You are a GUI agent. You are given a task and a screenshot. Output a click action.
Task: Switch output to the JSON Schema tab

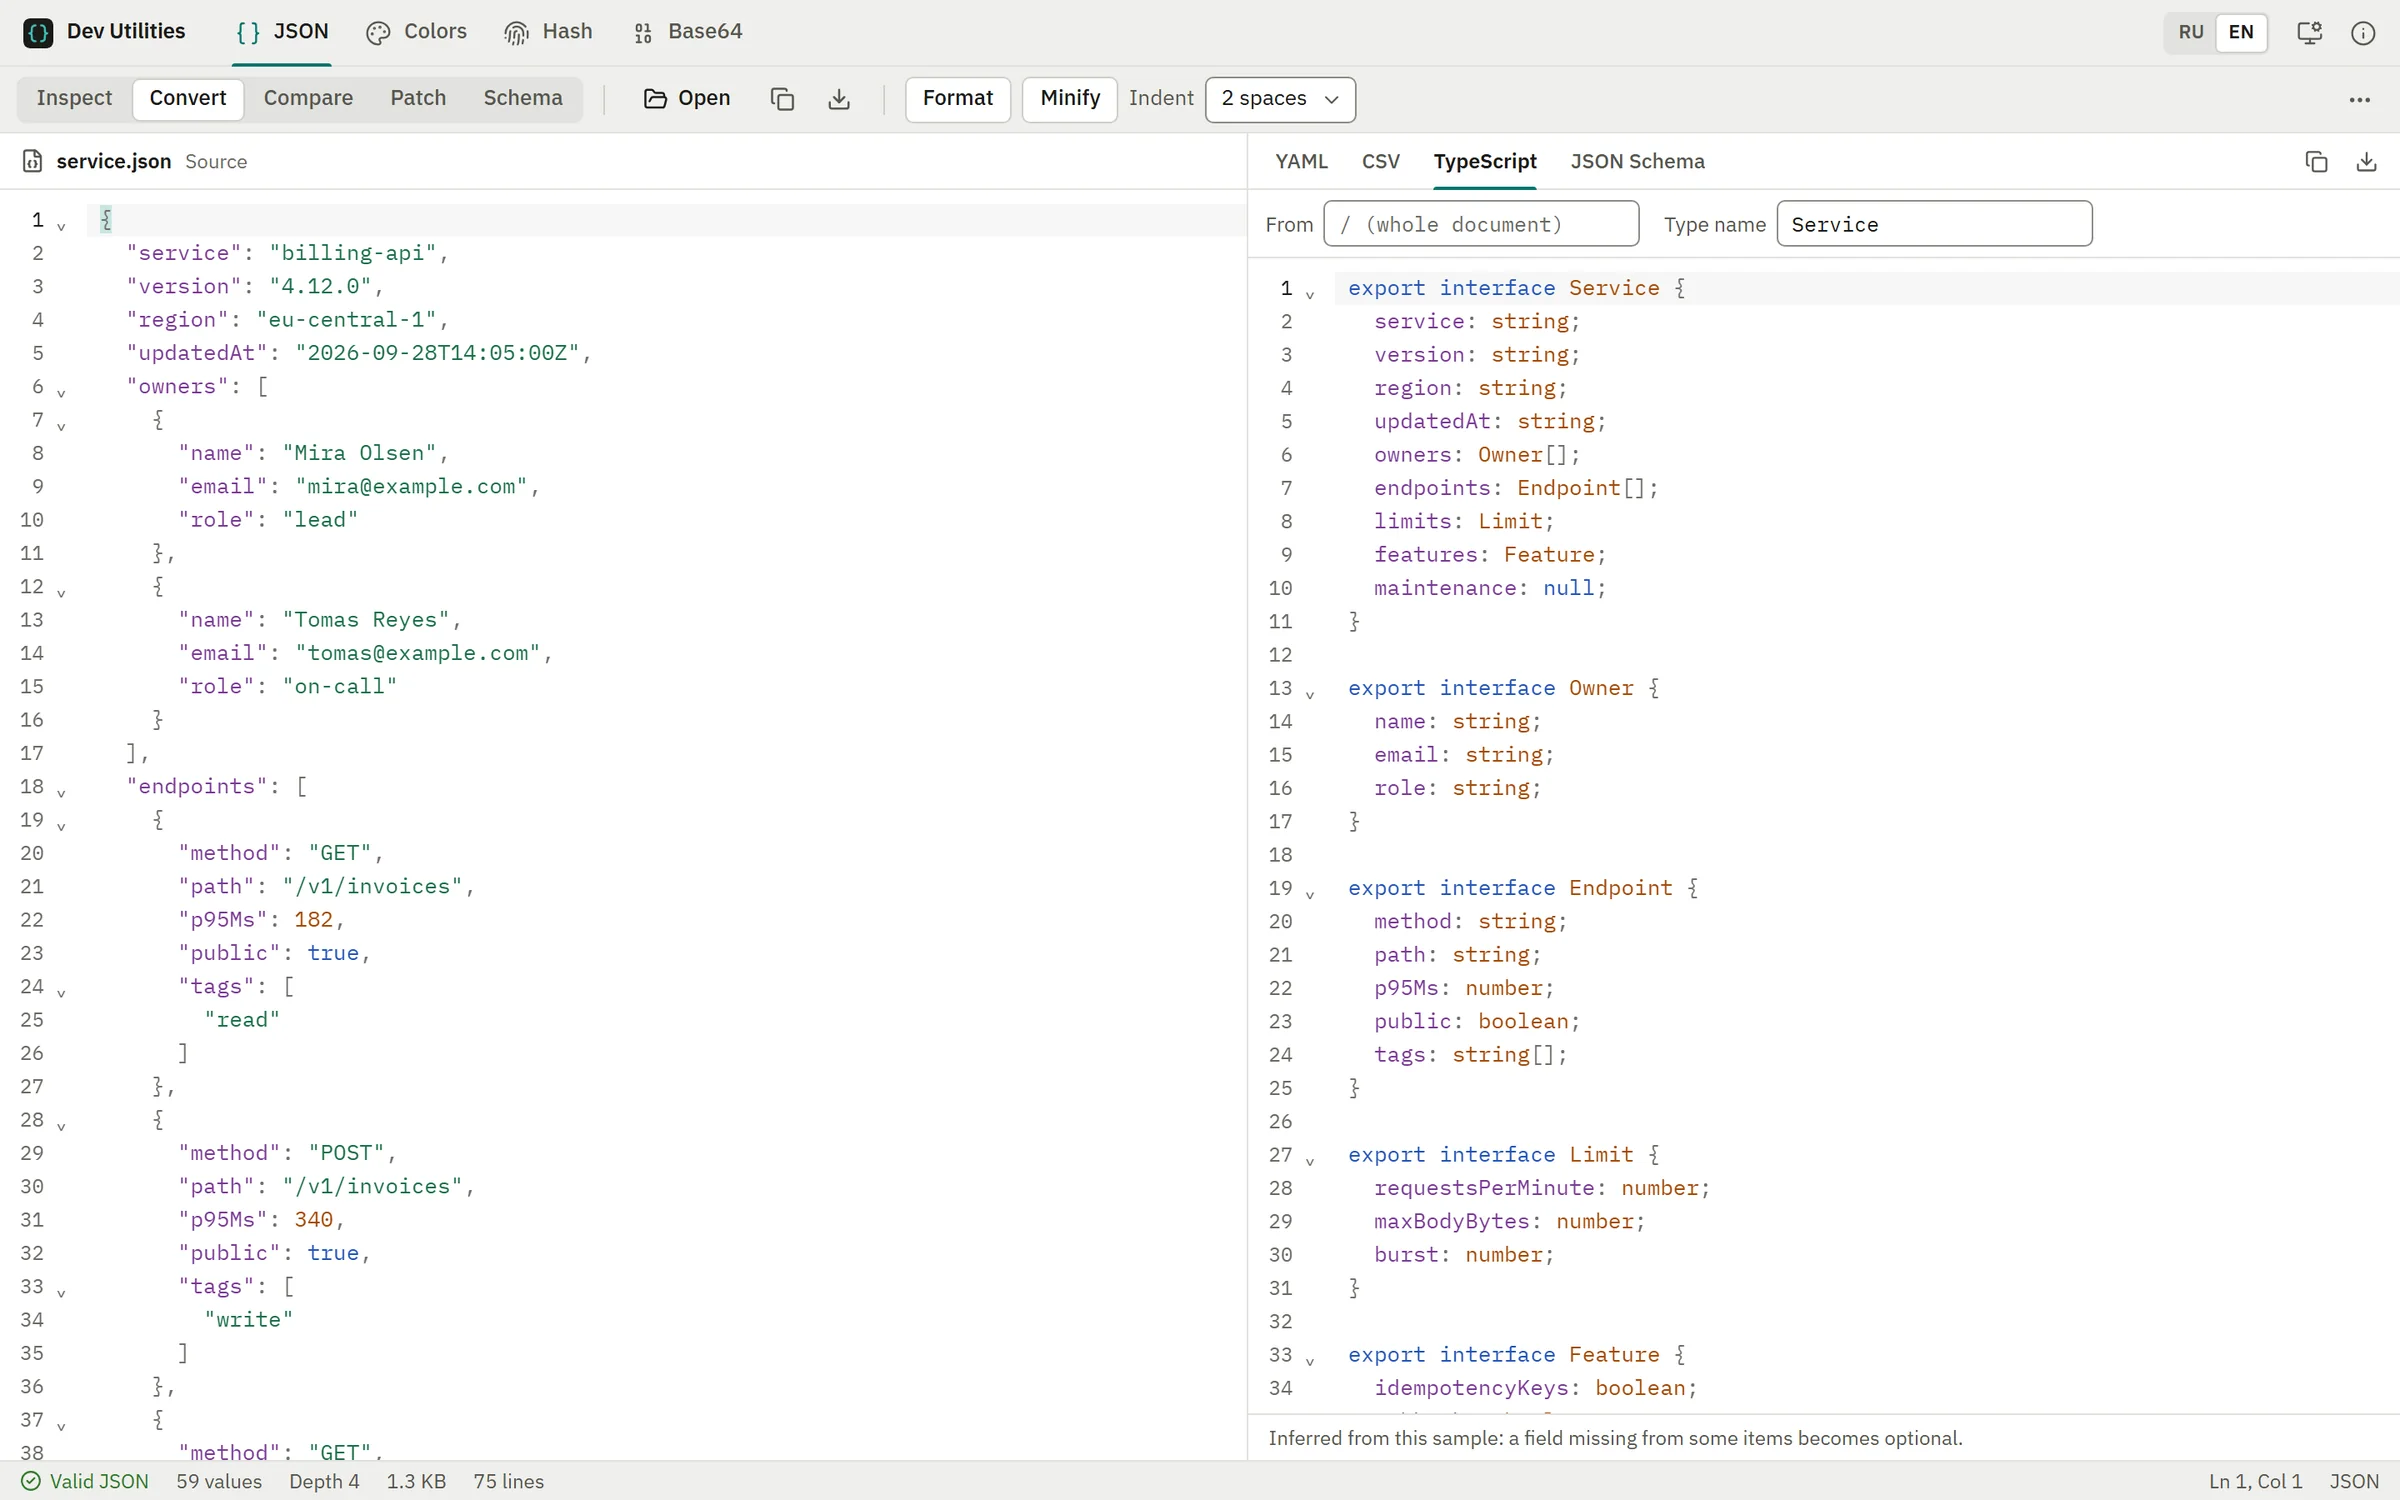click(1637, 161)
